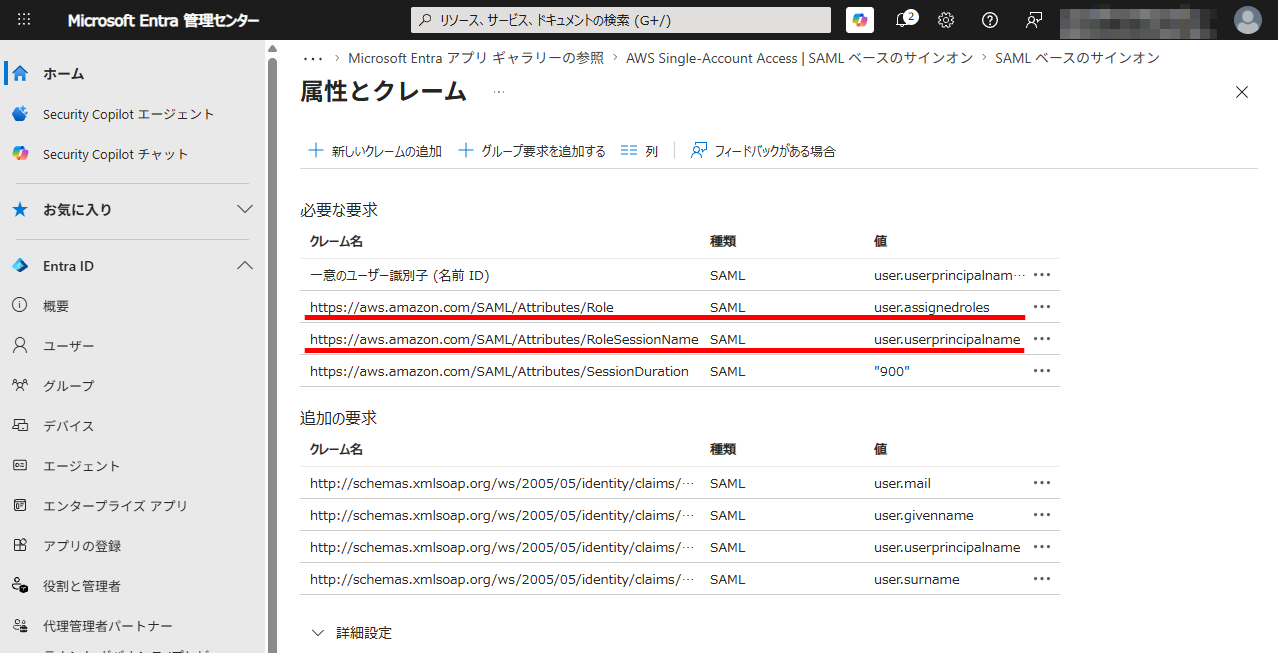Click the plus icon for 新しいクレームの追加

(316, 151)
